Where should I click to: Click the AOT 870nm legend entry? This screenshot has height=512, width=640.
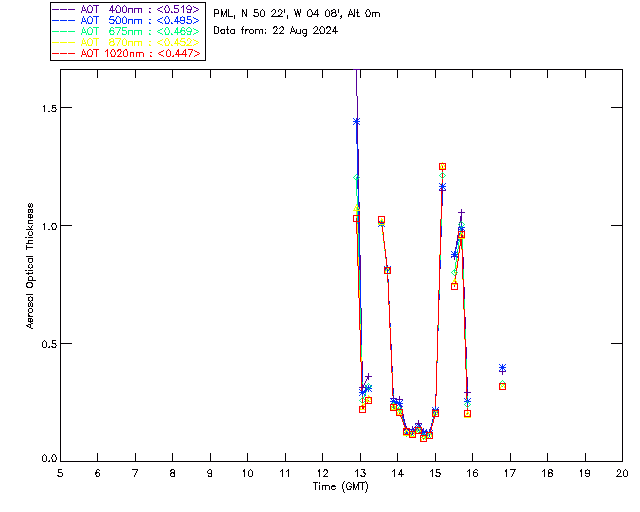[127, 42]
